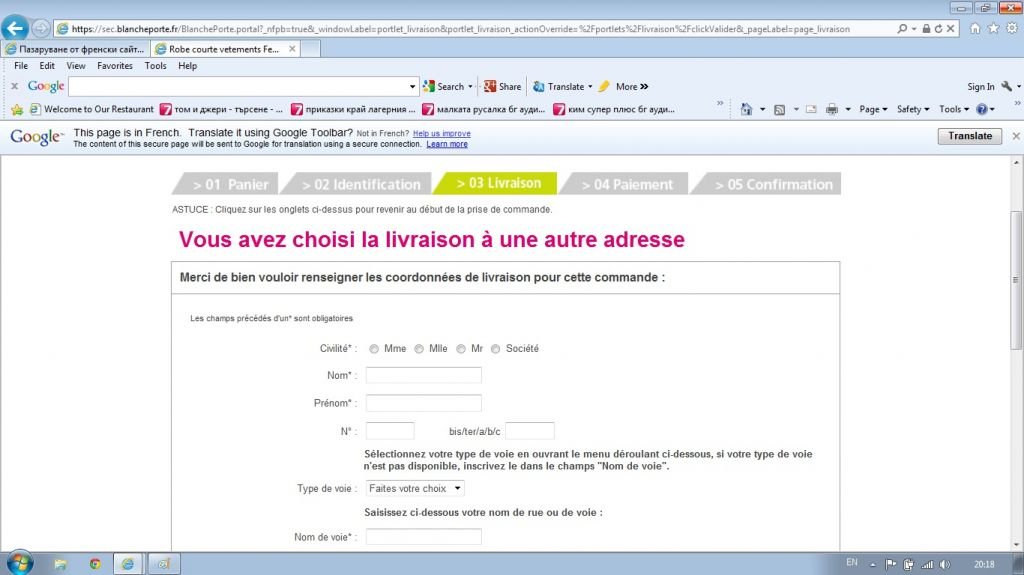Viewport: 1024px width, 575px height.
Task: Refresh the page with the reload icon
Action: click(940, 29)
